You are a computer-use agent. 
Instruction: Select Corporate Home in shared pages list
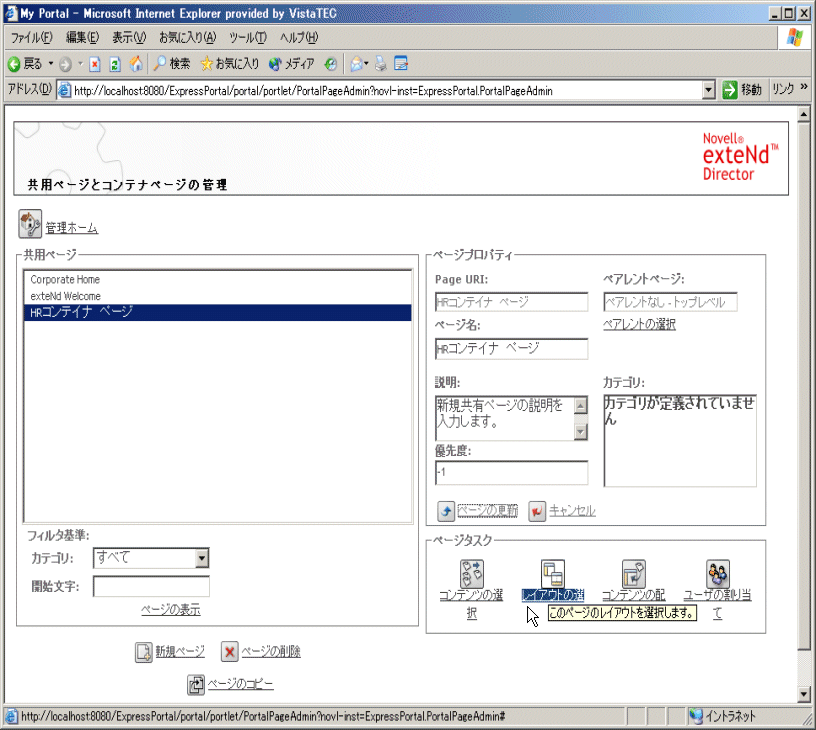coord(218,279)
